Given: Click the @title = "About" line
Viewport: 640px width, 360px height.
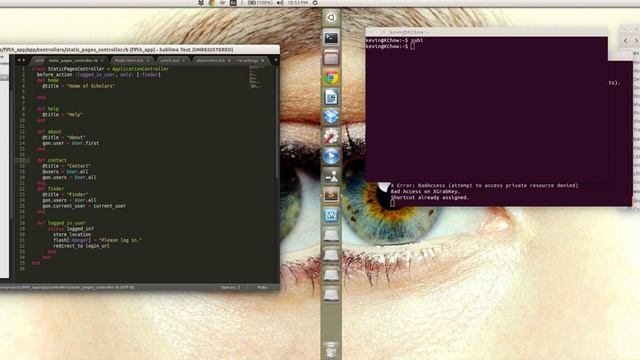Looking at the screenshot, I should 63,138.
